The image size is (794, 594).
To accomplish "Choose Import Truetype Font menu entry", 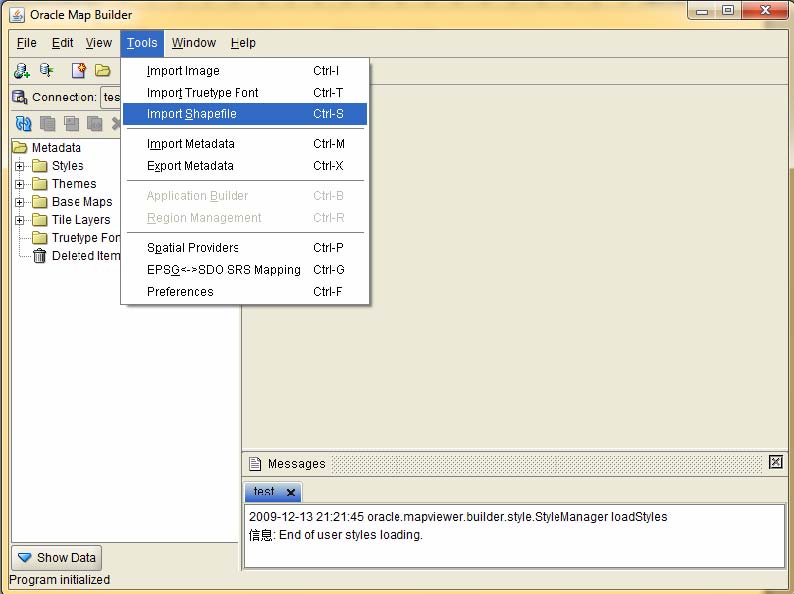I will pos(245,93).
